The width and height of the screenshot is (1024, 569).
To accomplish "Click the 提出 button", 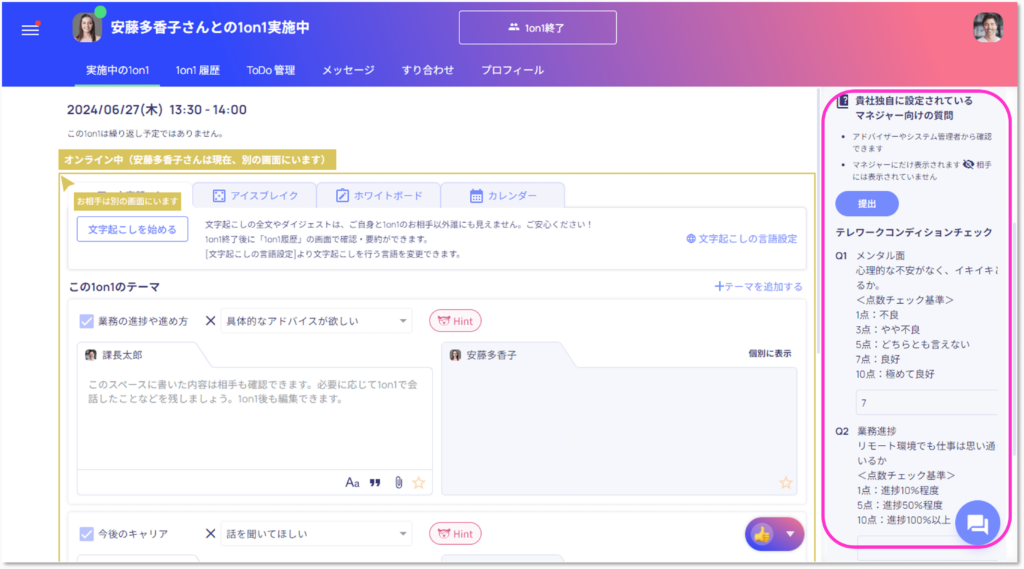I will tap(867, 204).
